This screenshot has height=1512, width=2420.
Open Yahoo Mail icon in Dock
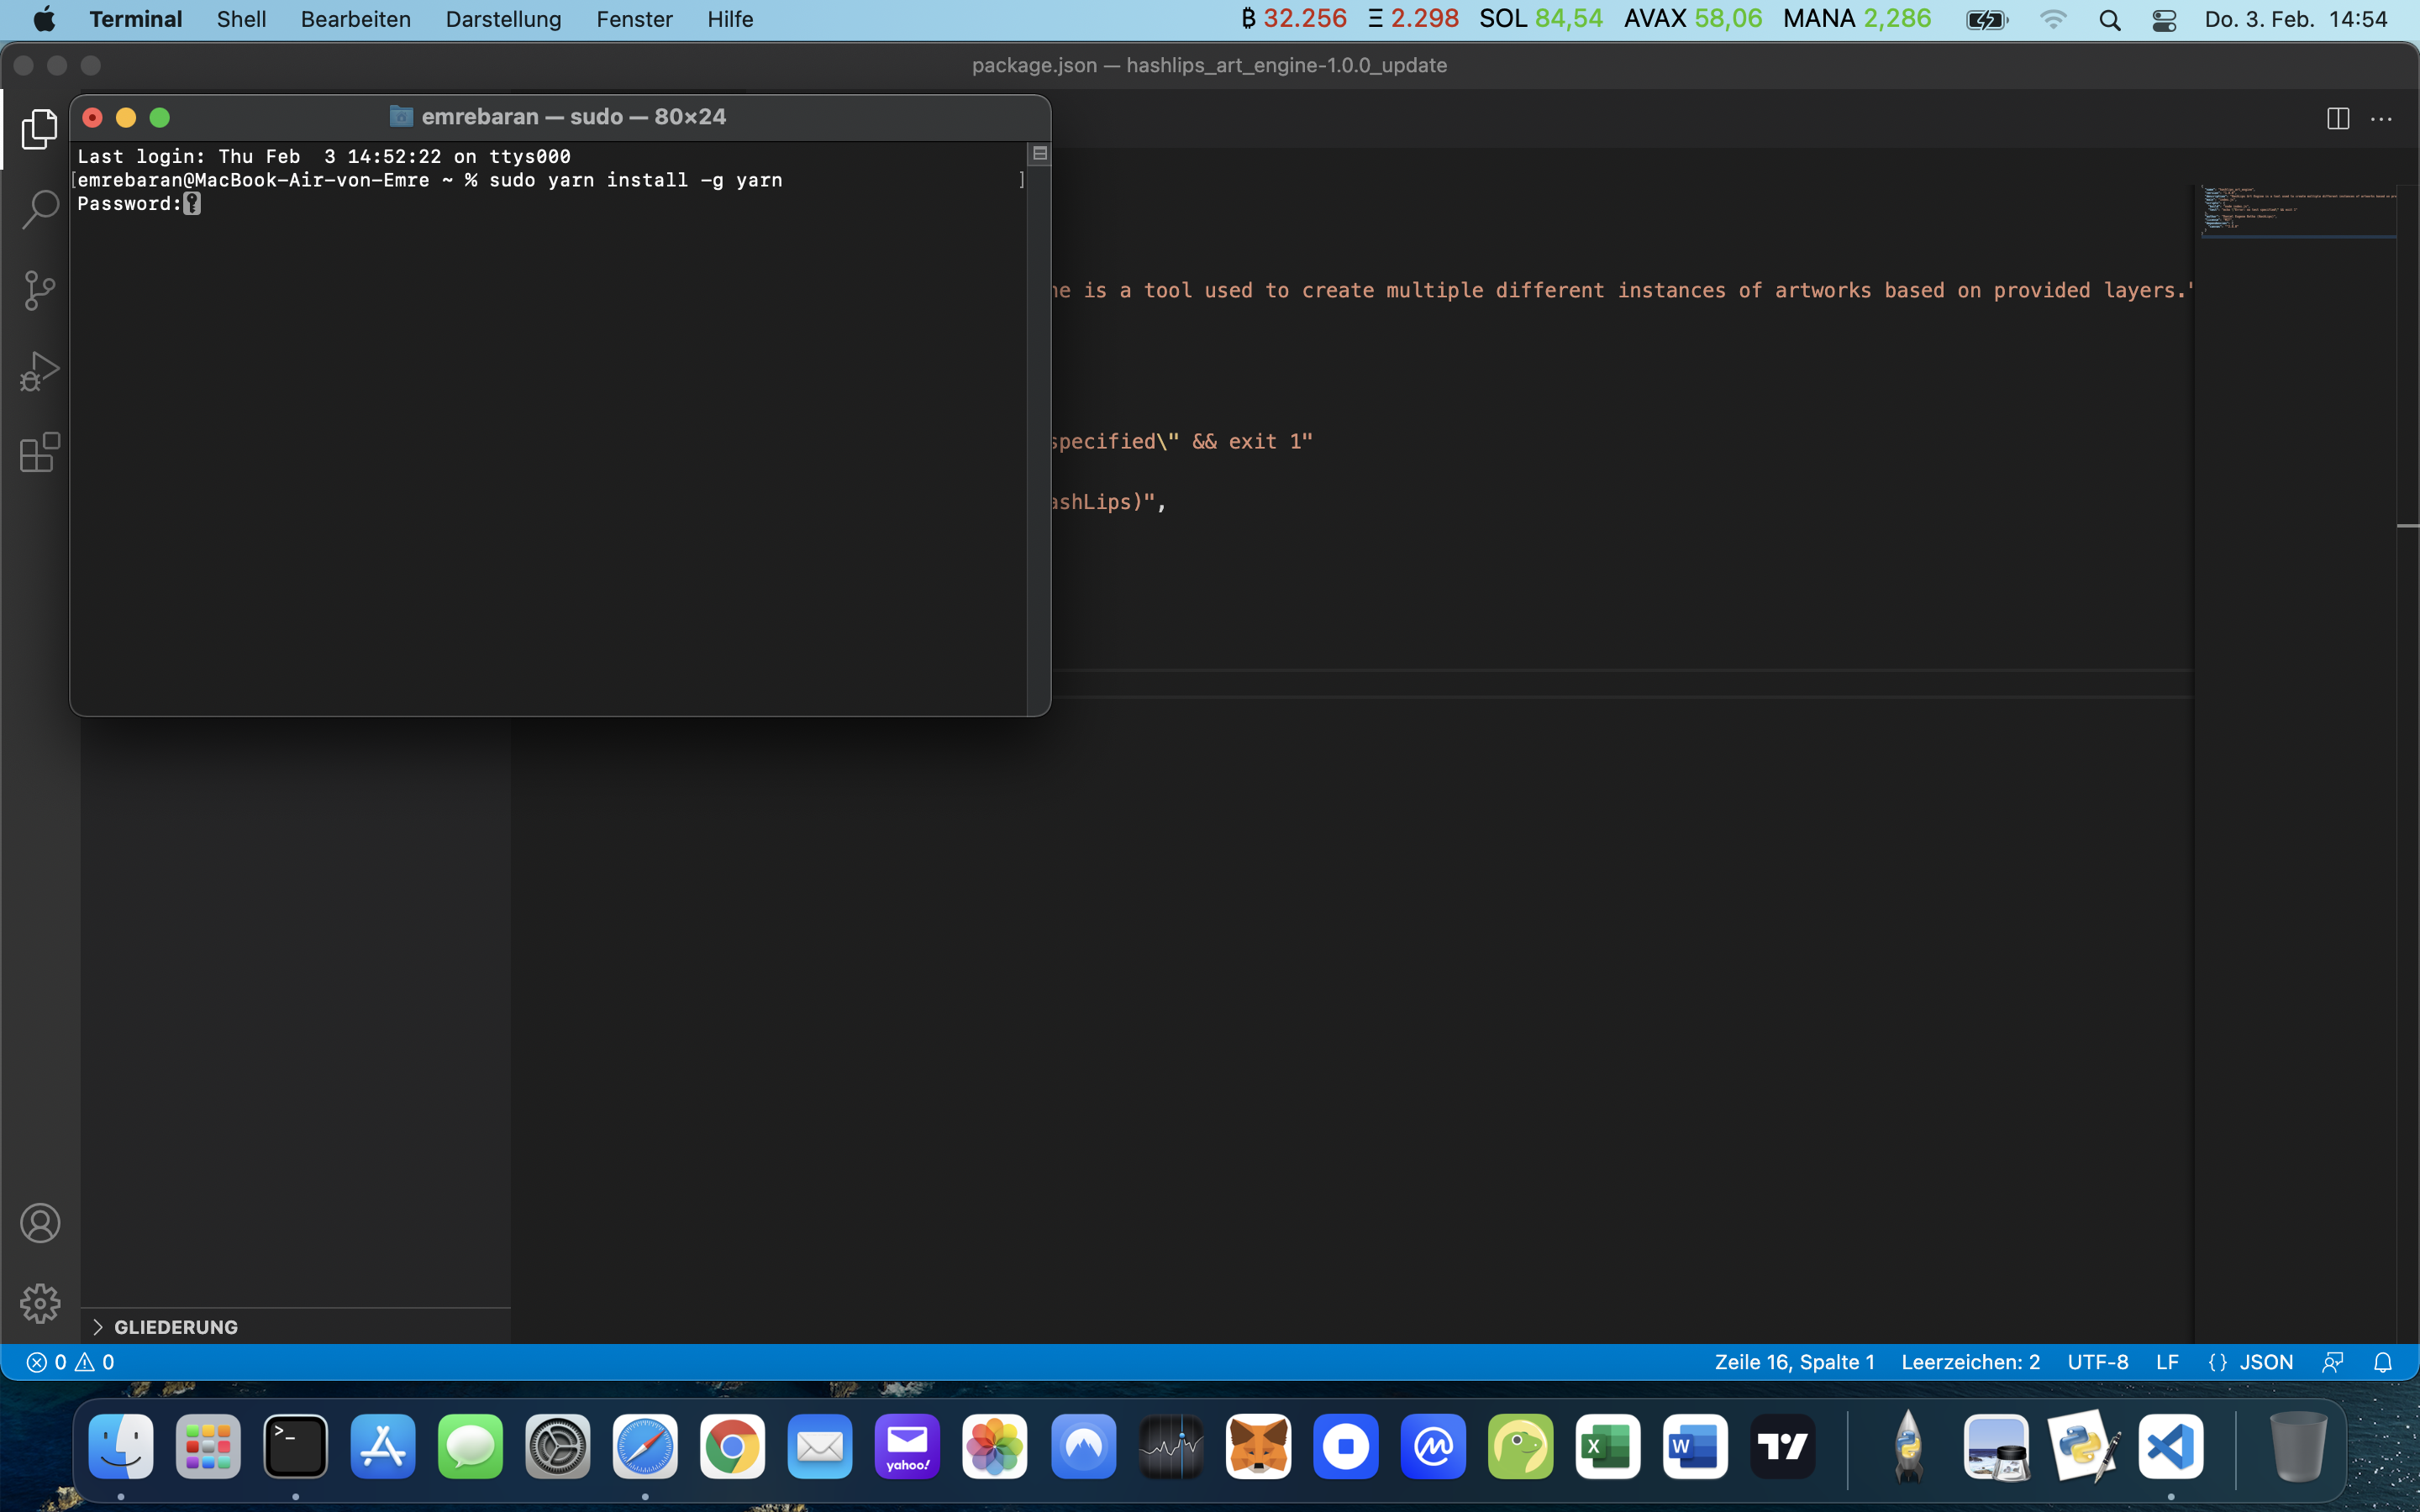(x=908, y=1446)
